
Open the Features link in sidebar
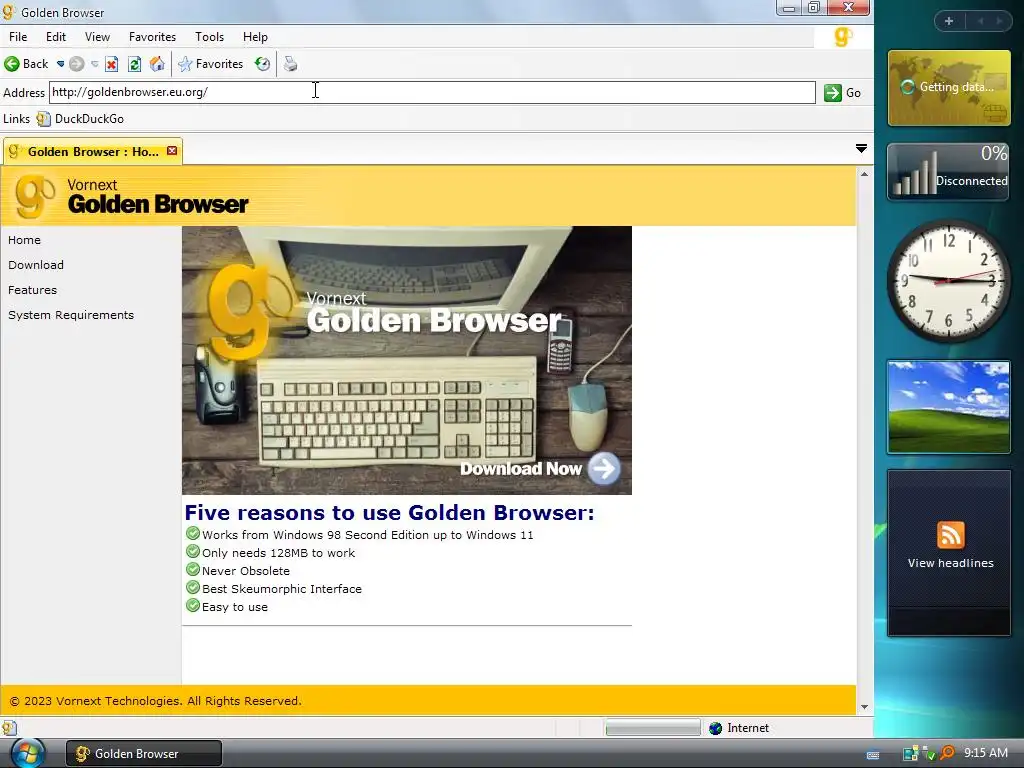point(33,290)
